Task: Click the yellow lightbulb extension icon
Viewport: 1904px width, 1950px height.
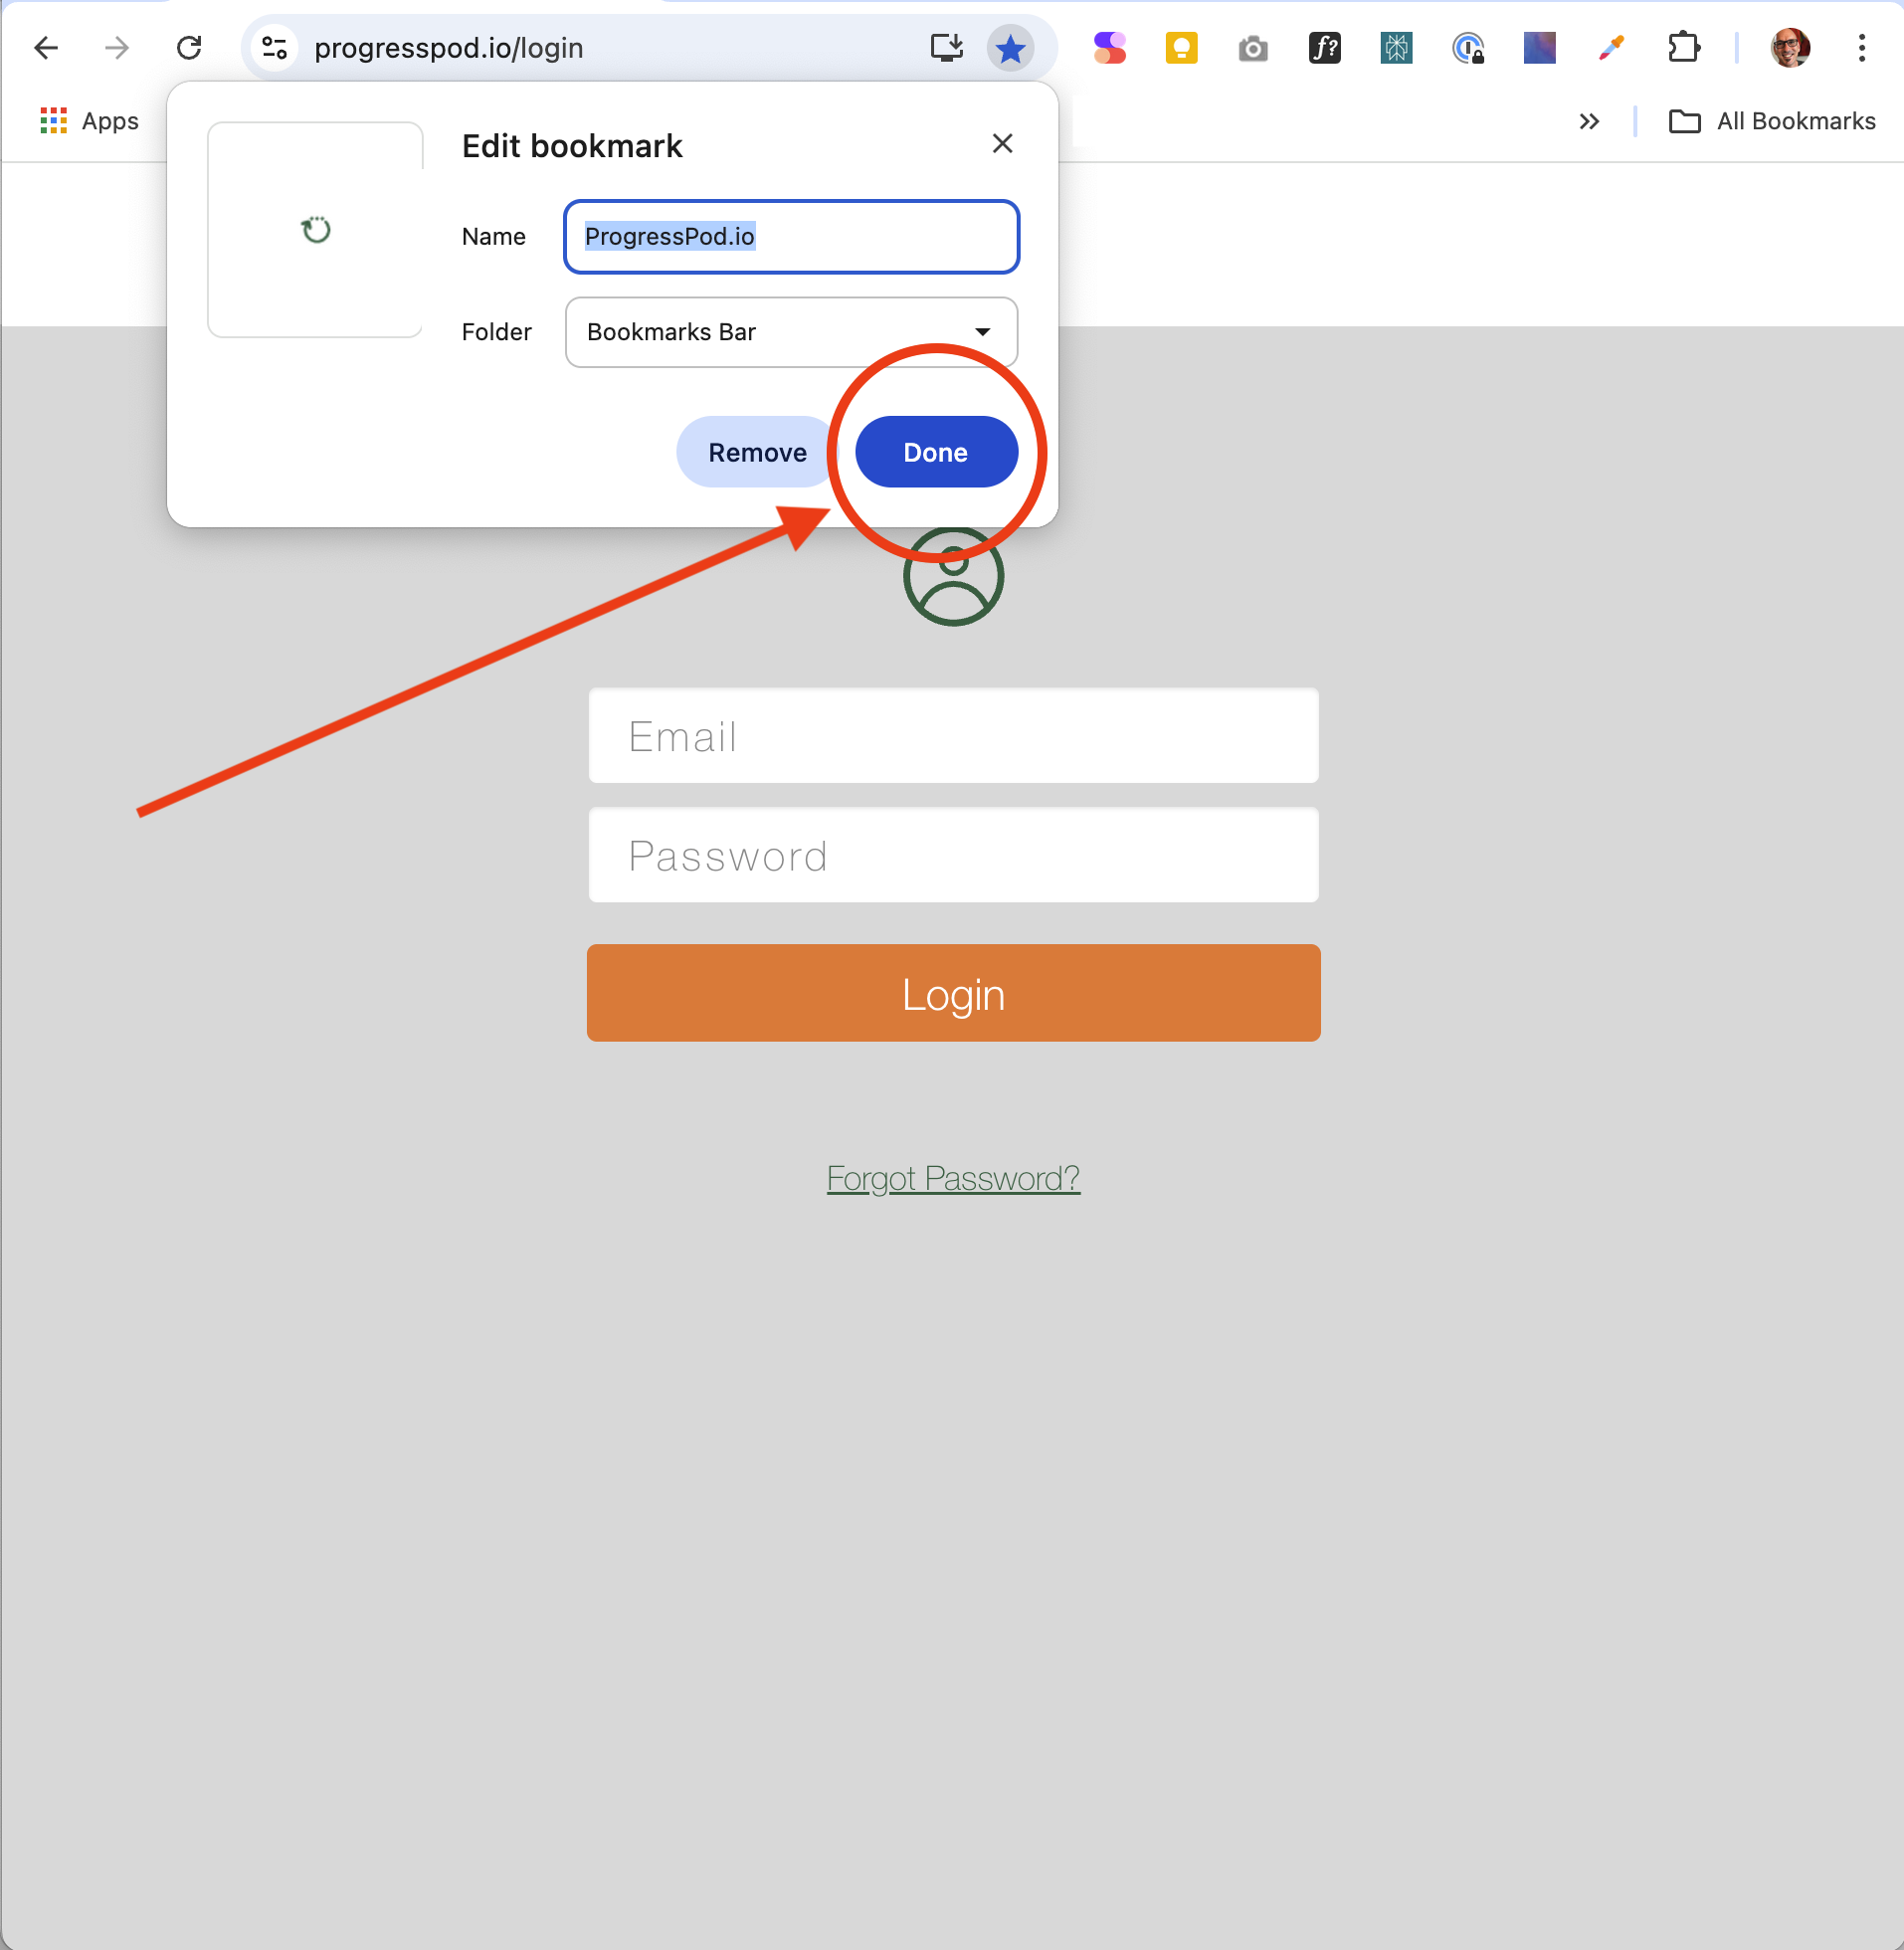Action: (x=1181, y=48)
